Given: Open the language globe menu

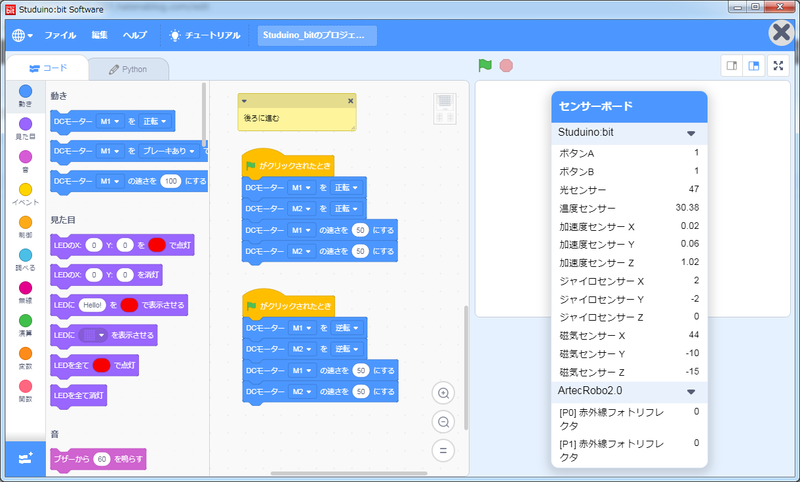Looking at the screenshot, I should click(x=22, y=35).
